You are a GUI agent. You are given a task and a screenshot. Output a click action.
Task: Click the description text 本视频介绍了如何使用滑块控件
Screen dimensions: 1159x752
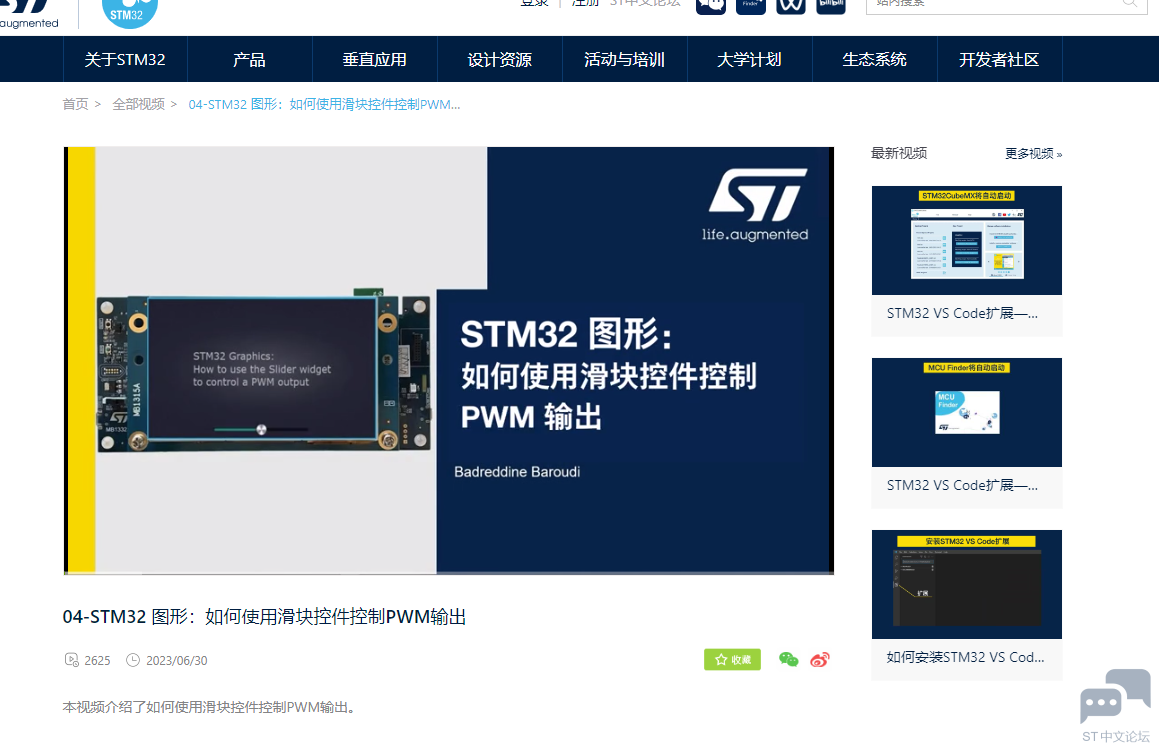tap(209, 707)
